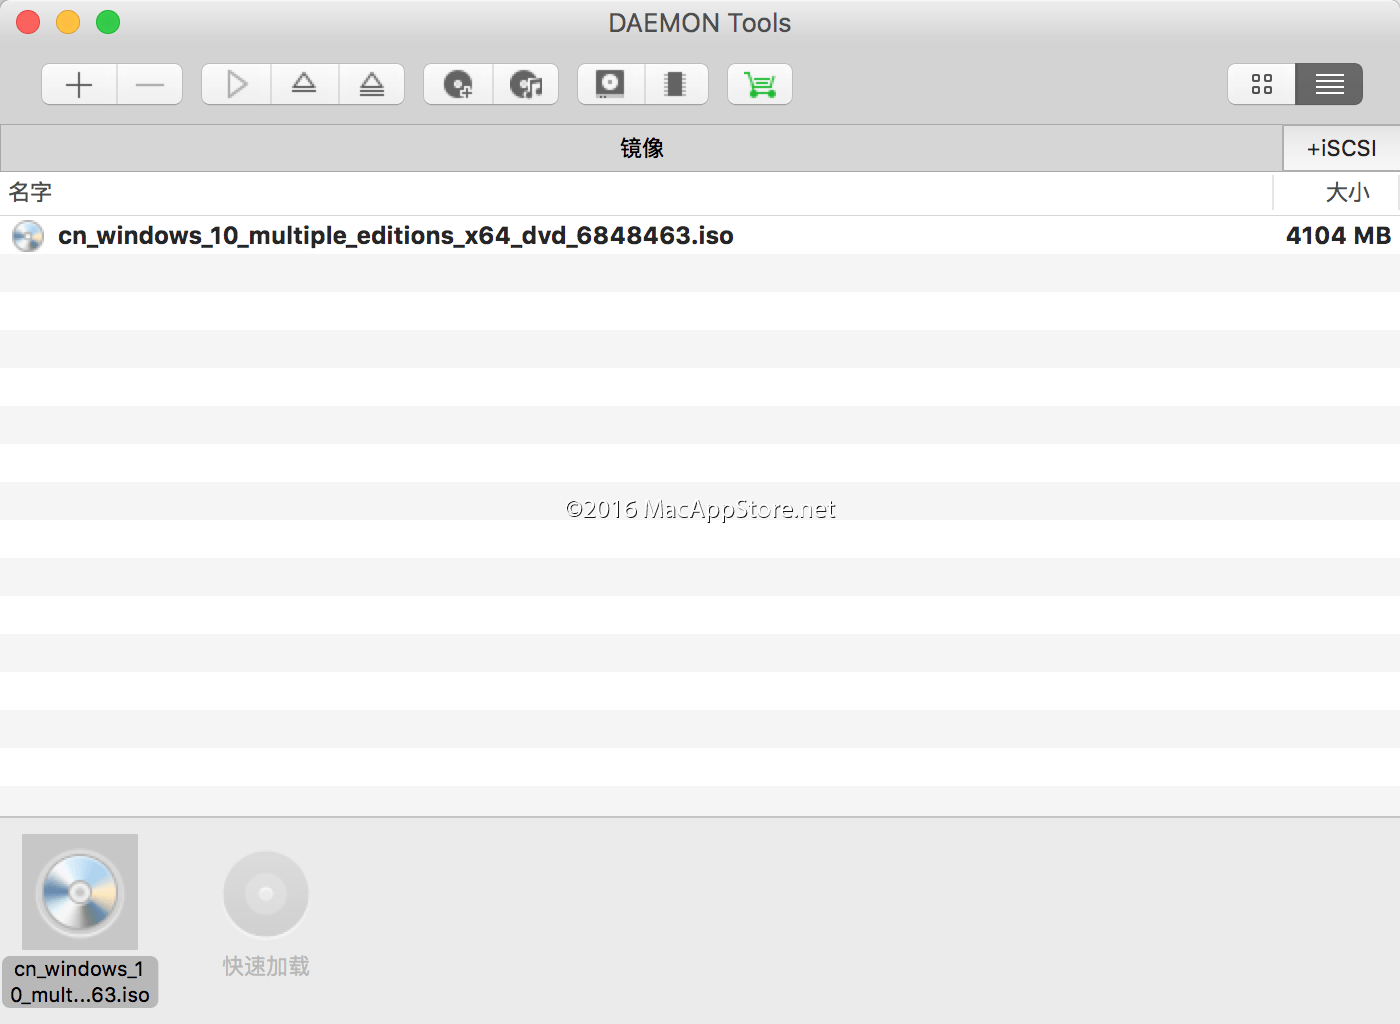Click the memory chip icon in toolbar
This screenshot has height=1024, width=1400.
point(676,85)
